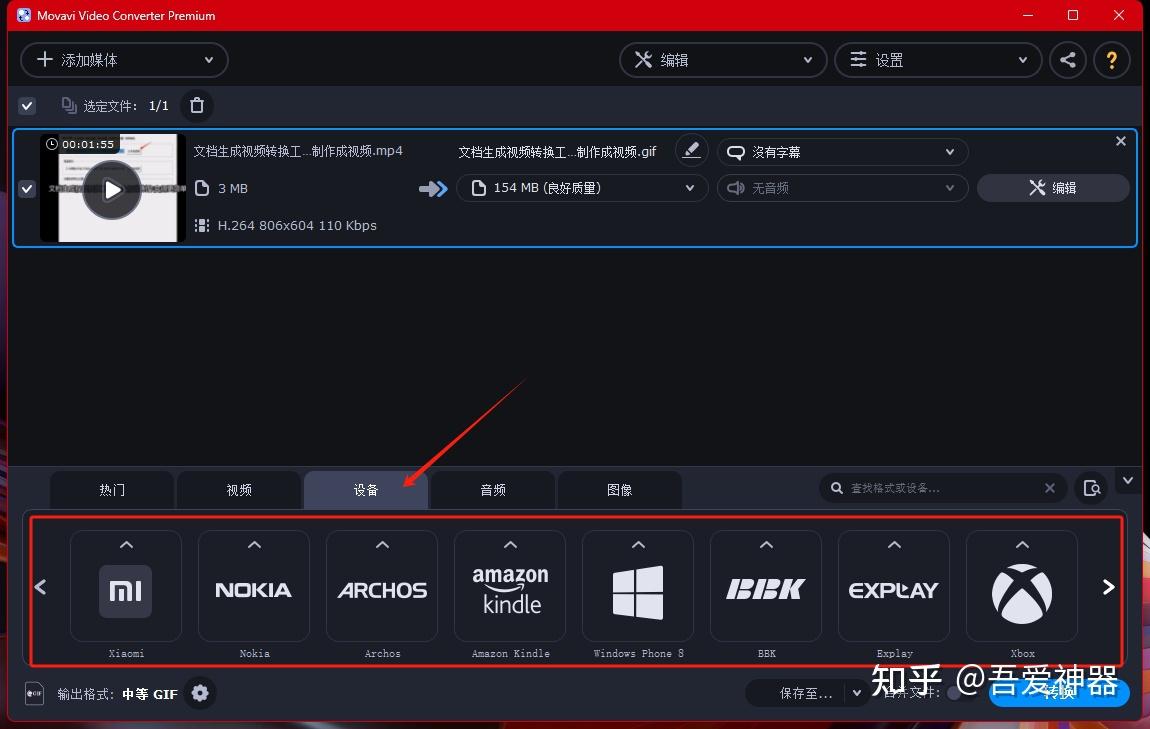Expand Xbox preset list chevron
The height and width of the screenshot is (729, 1150).
pos(1022,545)
